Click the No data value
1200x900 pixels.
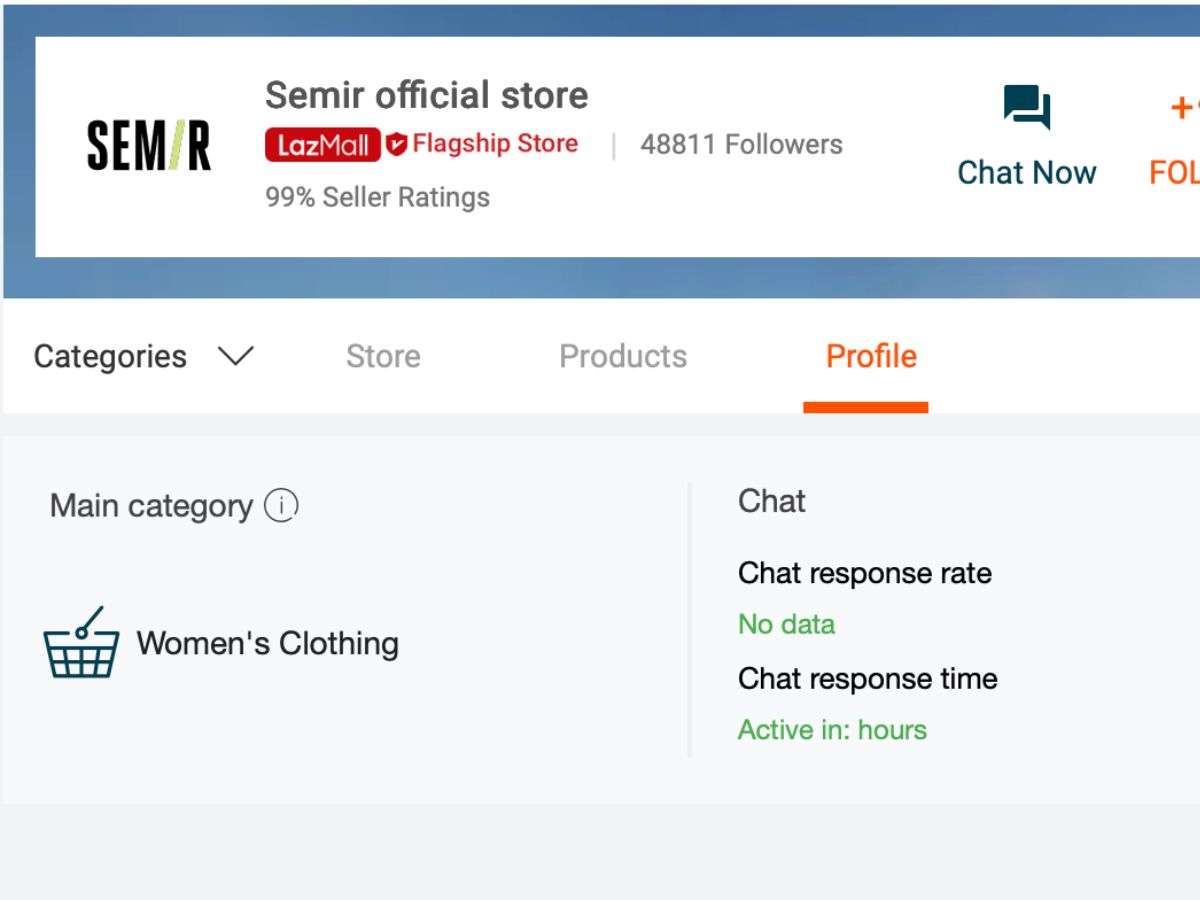(x=786, y=624)
